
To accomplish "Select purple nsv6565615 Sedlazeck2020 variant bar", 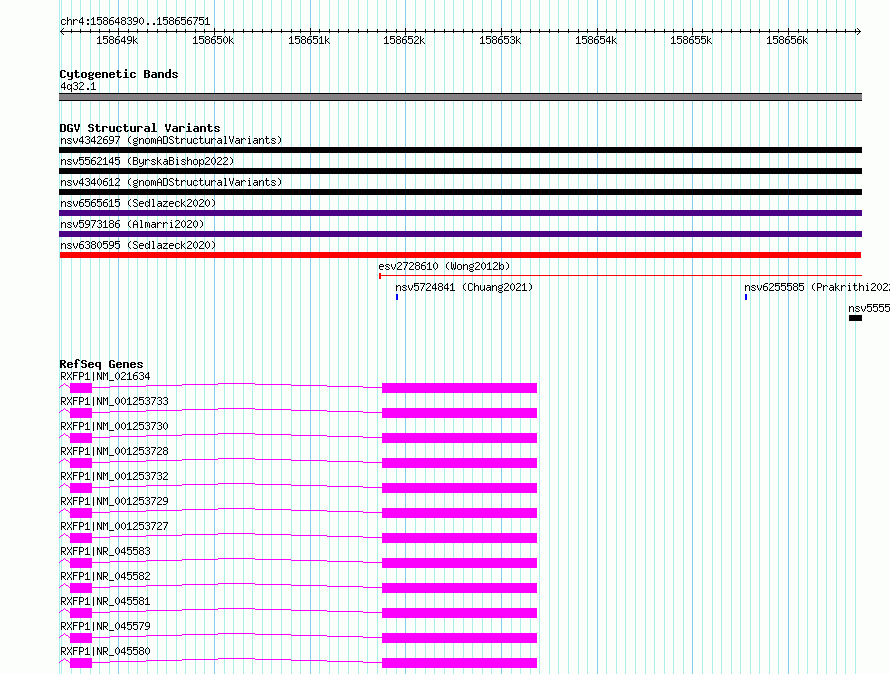I will (460, 213).
